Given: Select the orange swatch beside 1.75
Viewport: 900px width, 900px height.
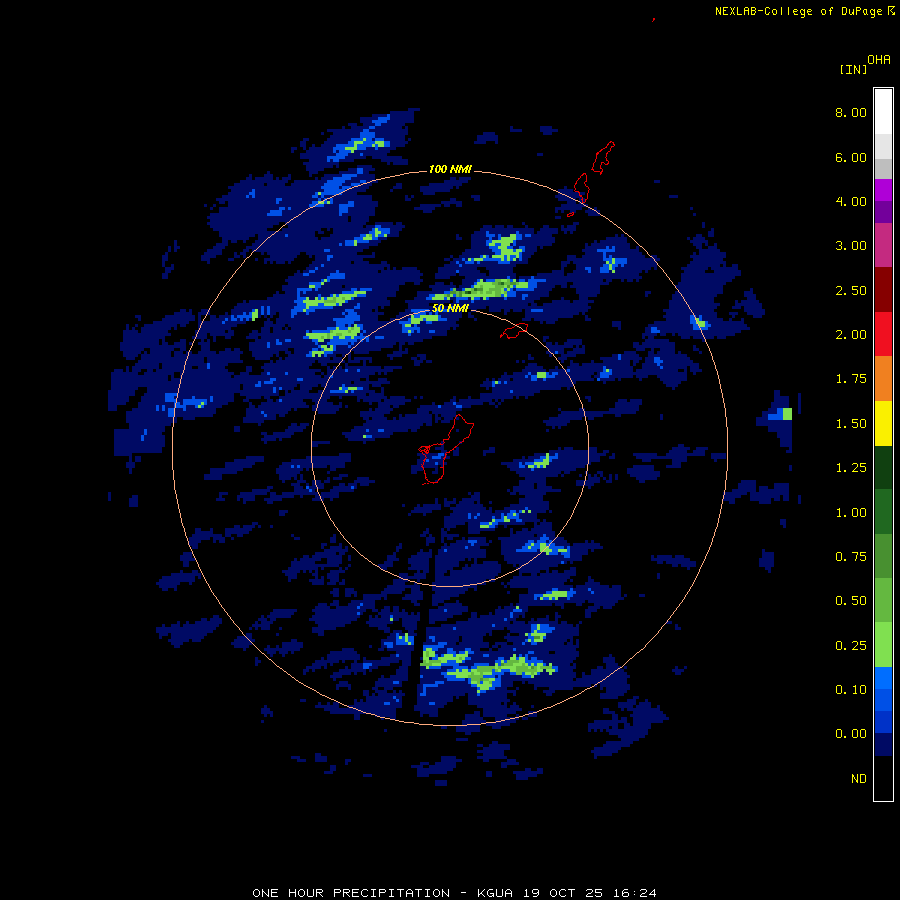Looking at the screenshot, I should click(x=883, y=378).
